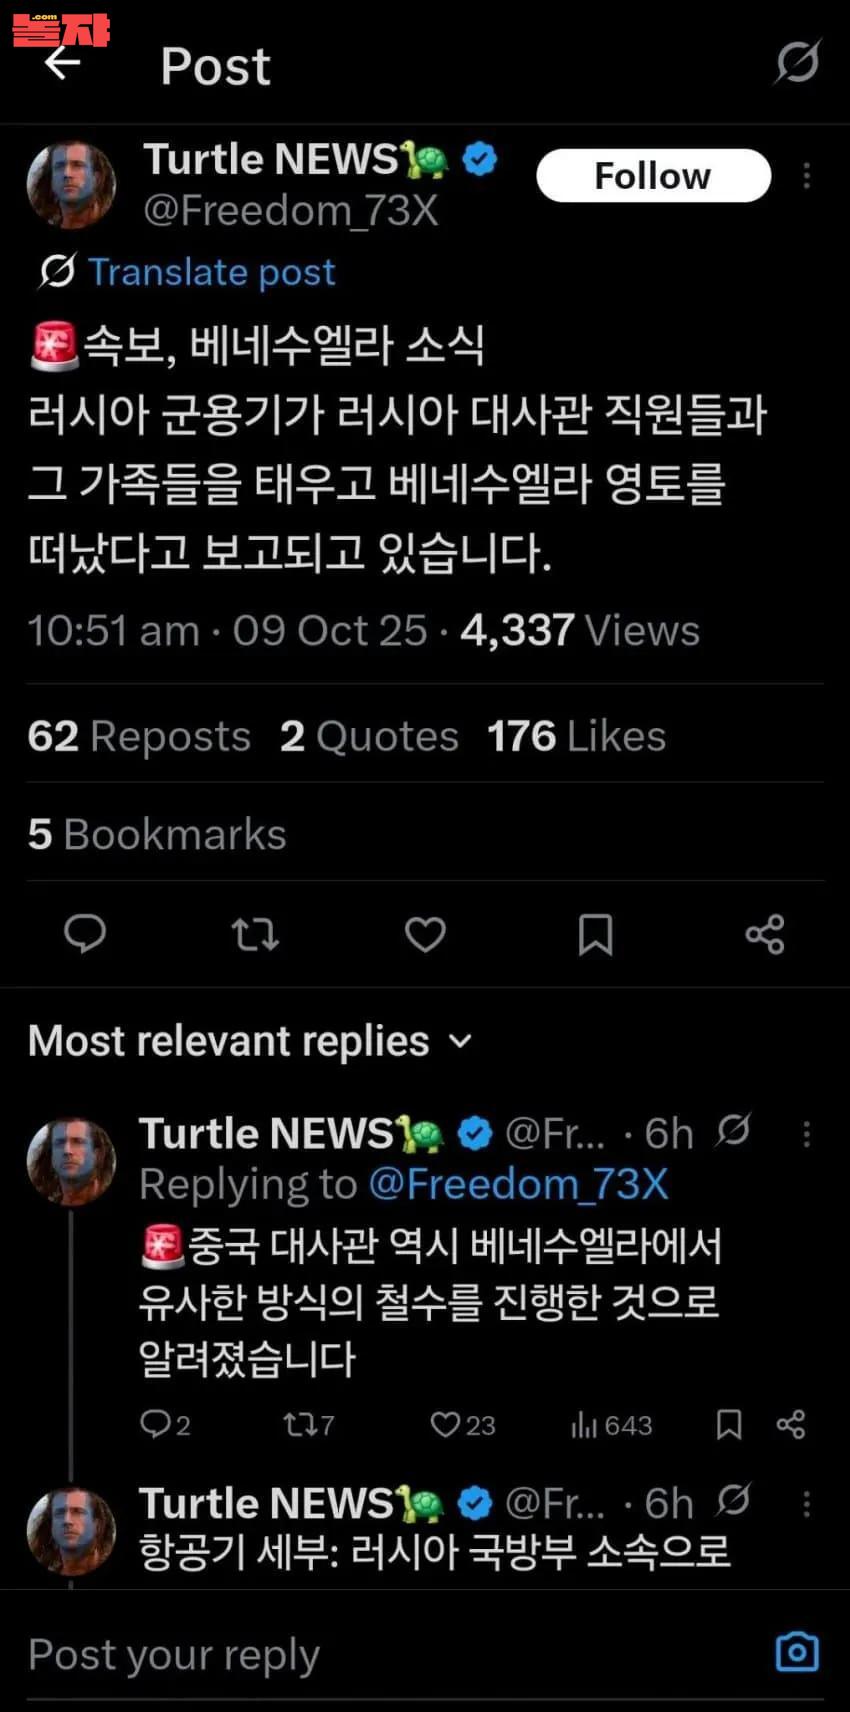Share the first reply about Chinese embassy
This screenshot has width=850, height=1712.
[790, 1424]
